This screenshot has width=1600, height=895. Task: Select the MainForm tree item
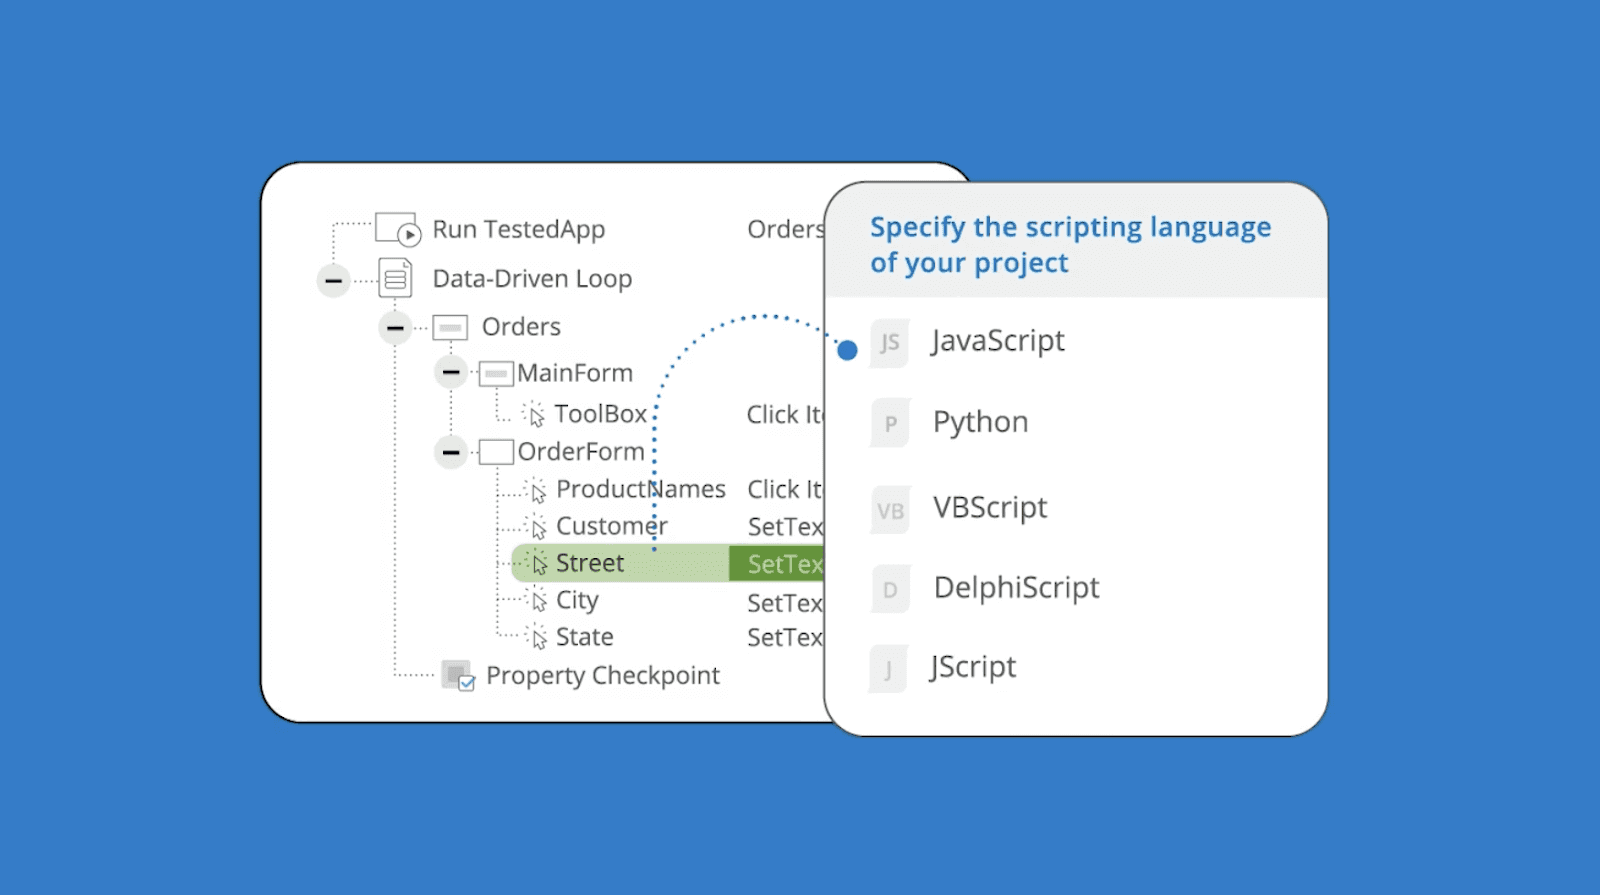pyautogui.click(x=575, y=373)
